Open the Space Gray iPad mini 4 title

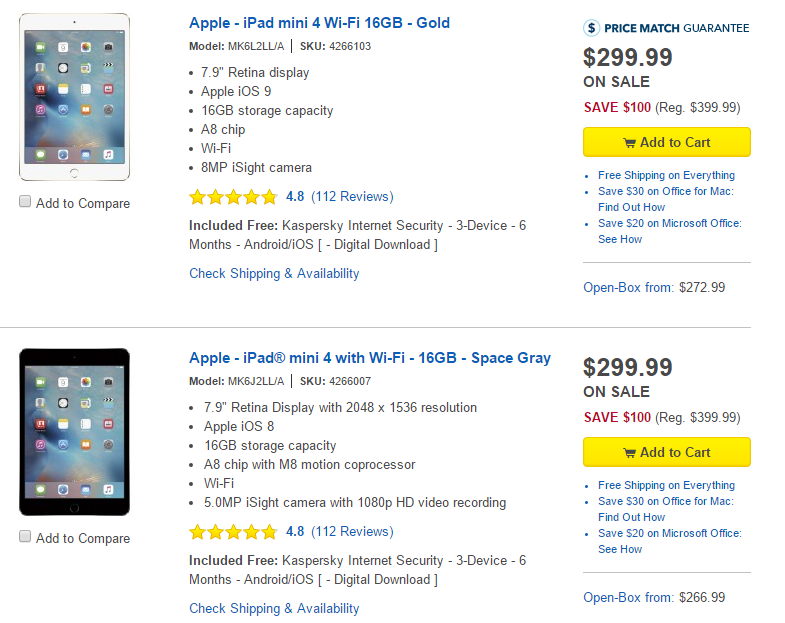coord(369,357)
